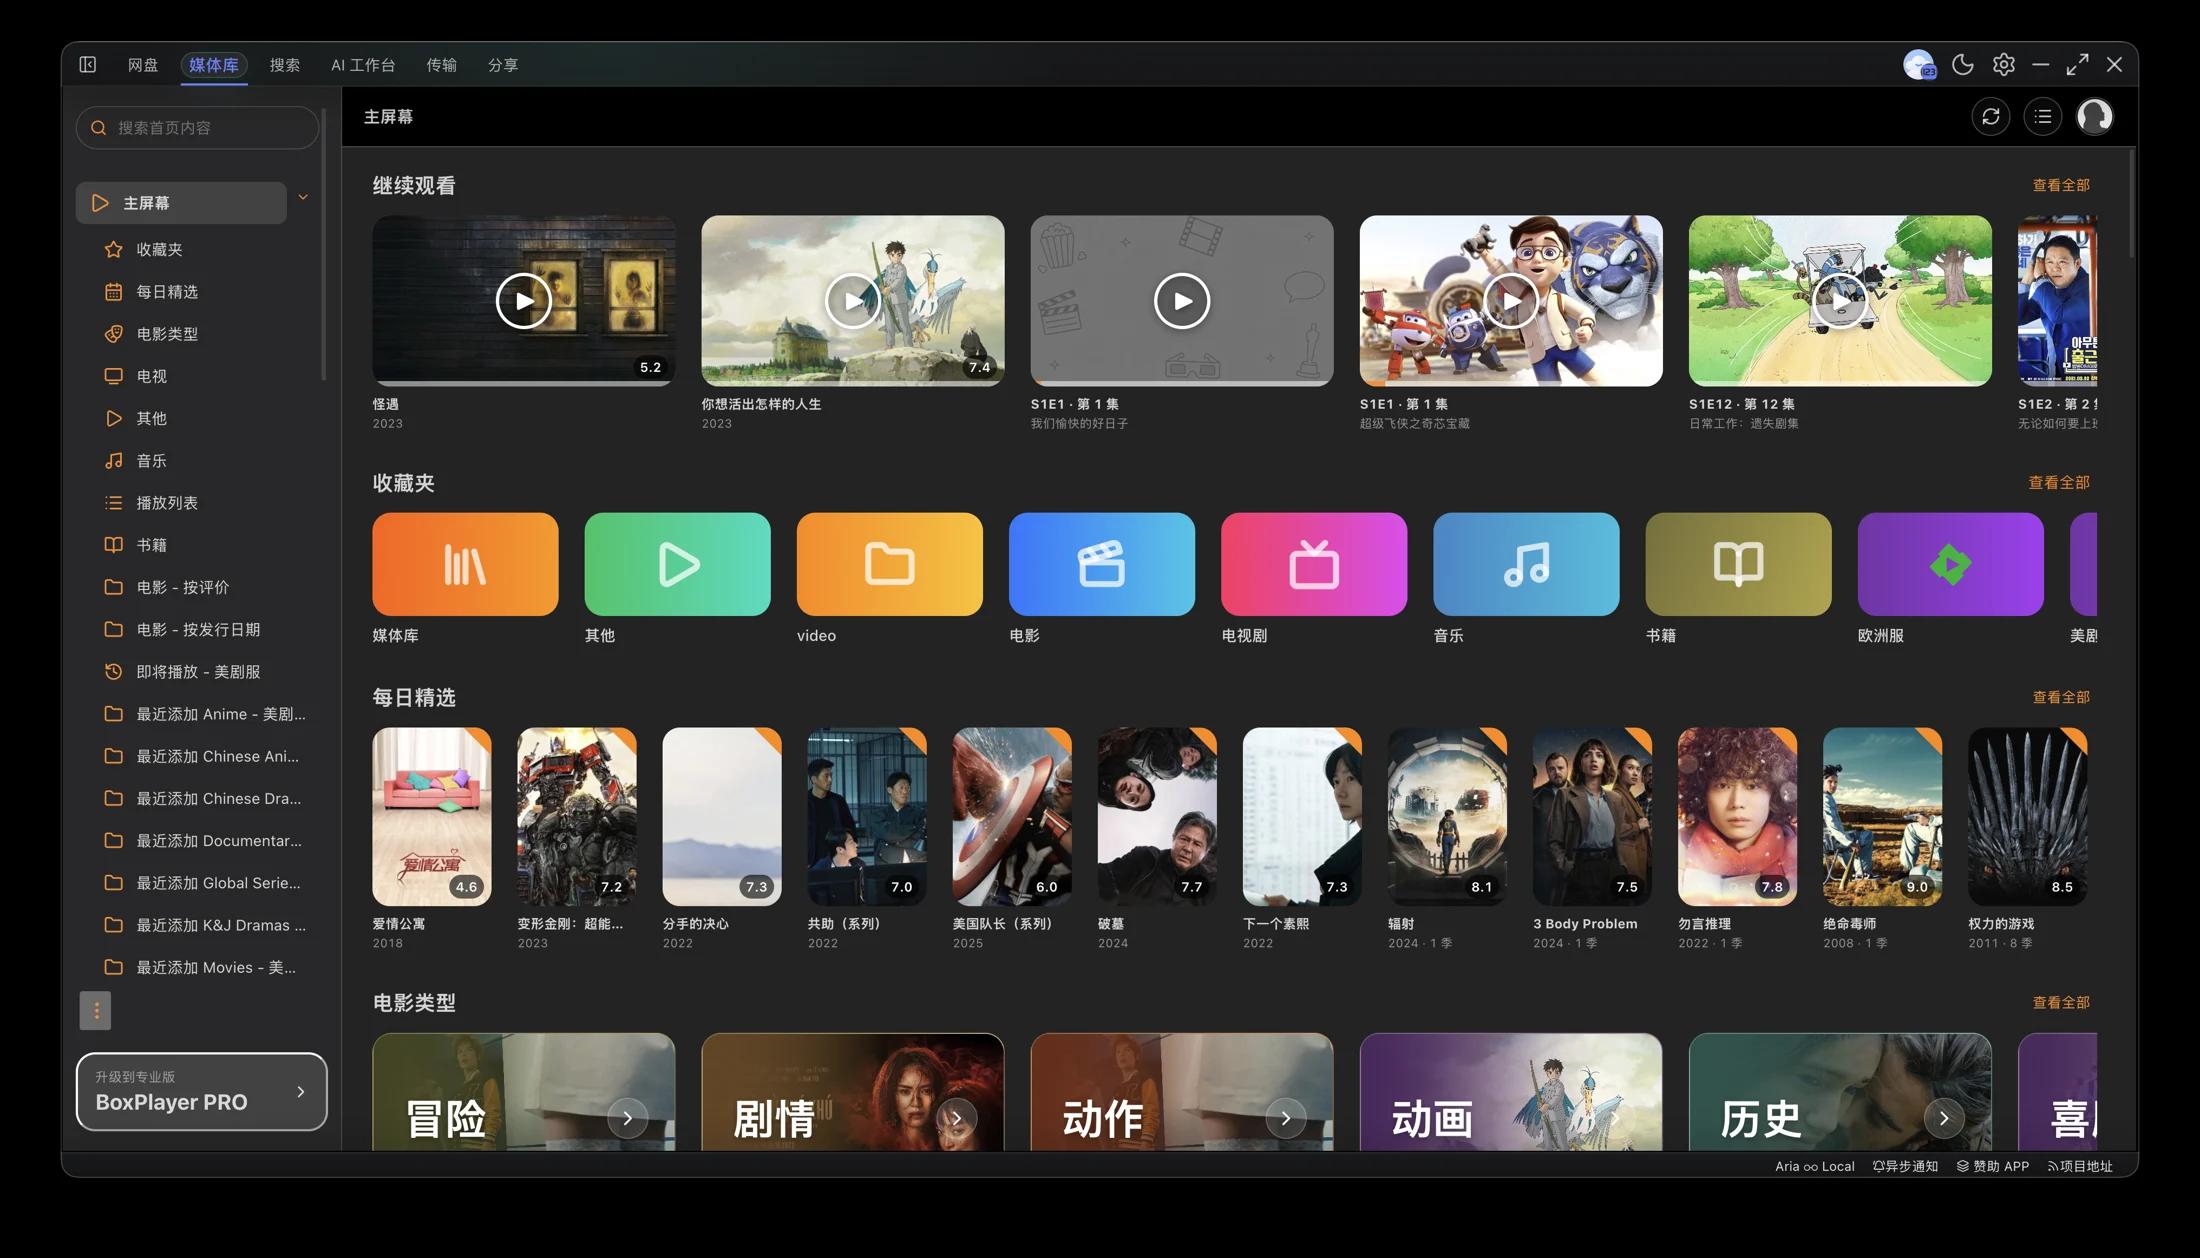Switch to the AI 工作台 tab

363,65
